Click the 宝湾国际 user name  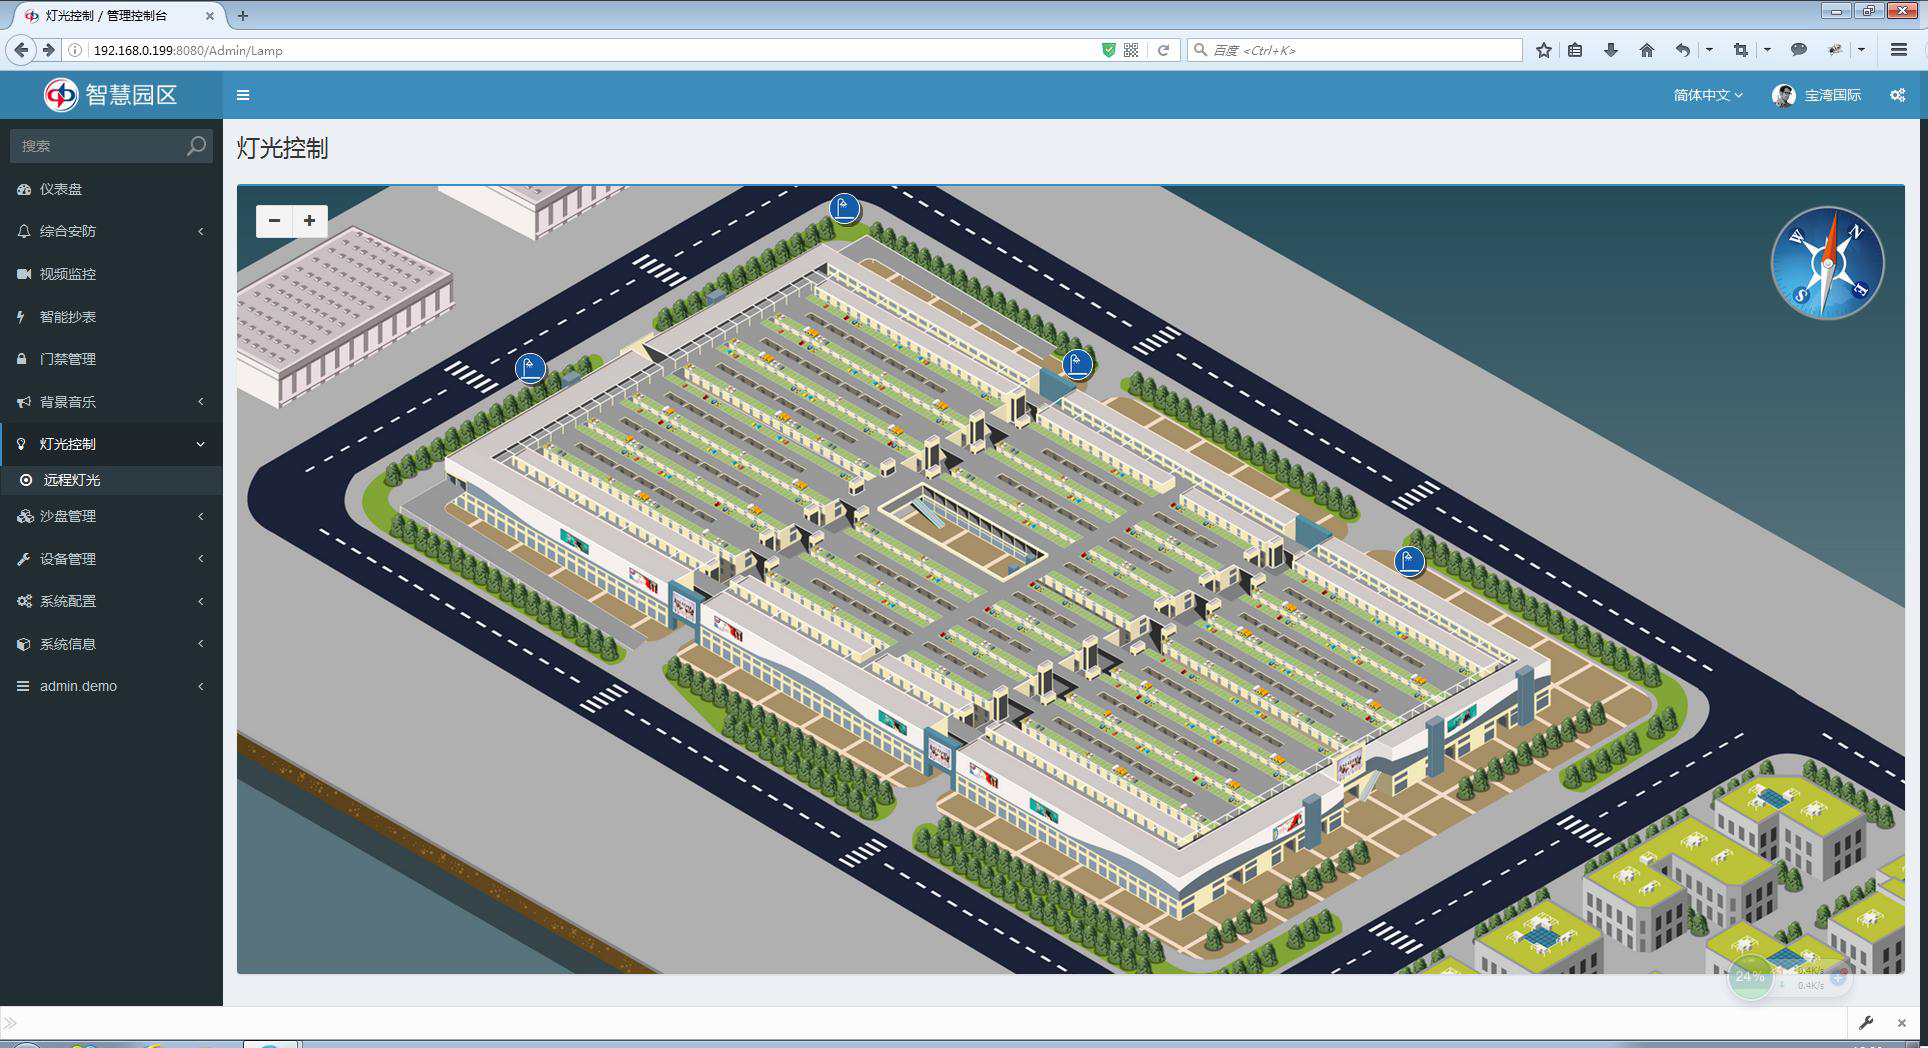pos(1832,95)
